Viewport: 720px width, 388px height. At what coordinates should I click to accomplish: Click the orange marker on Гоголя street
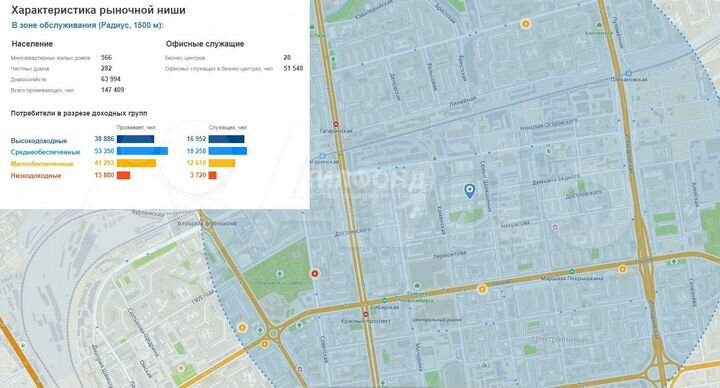(x=482, y=289)
